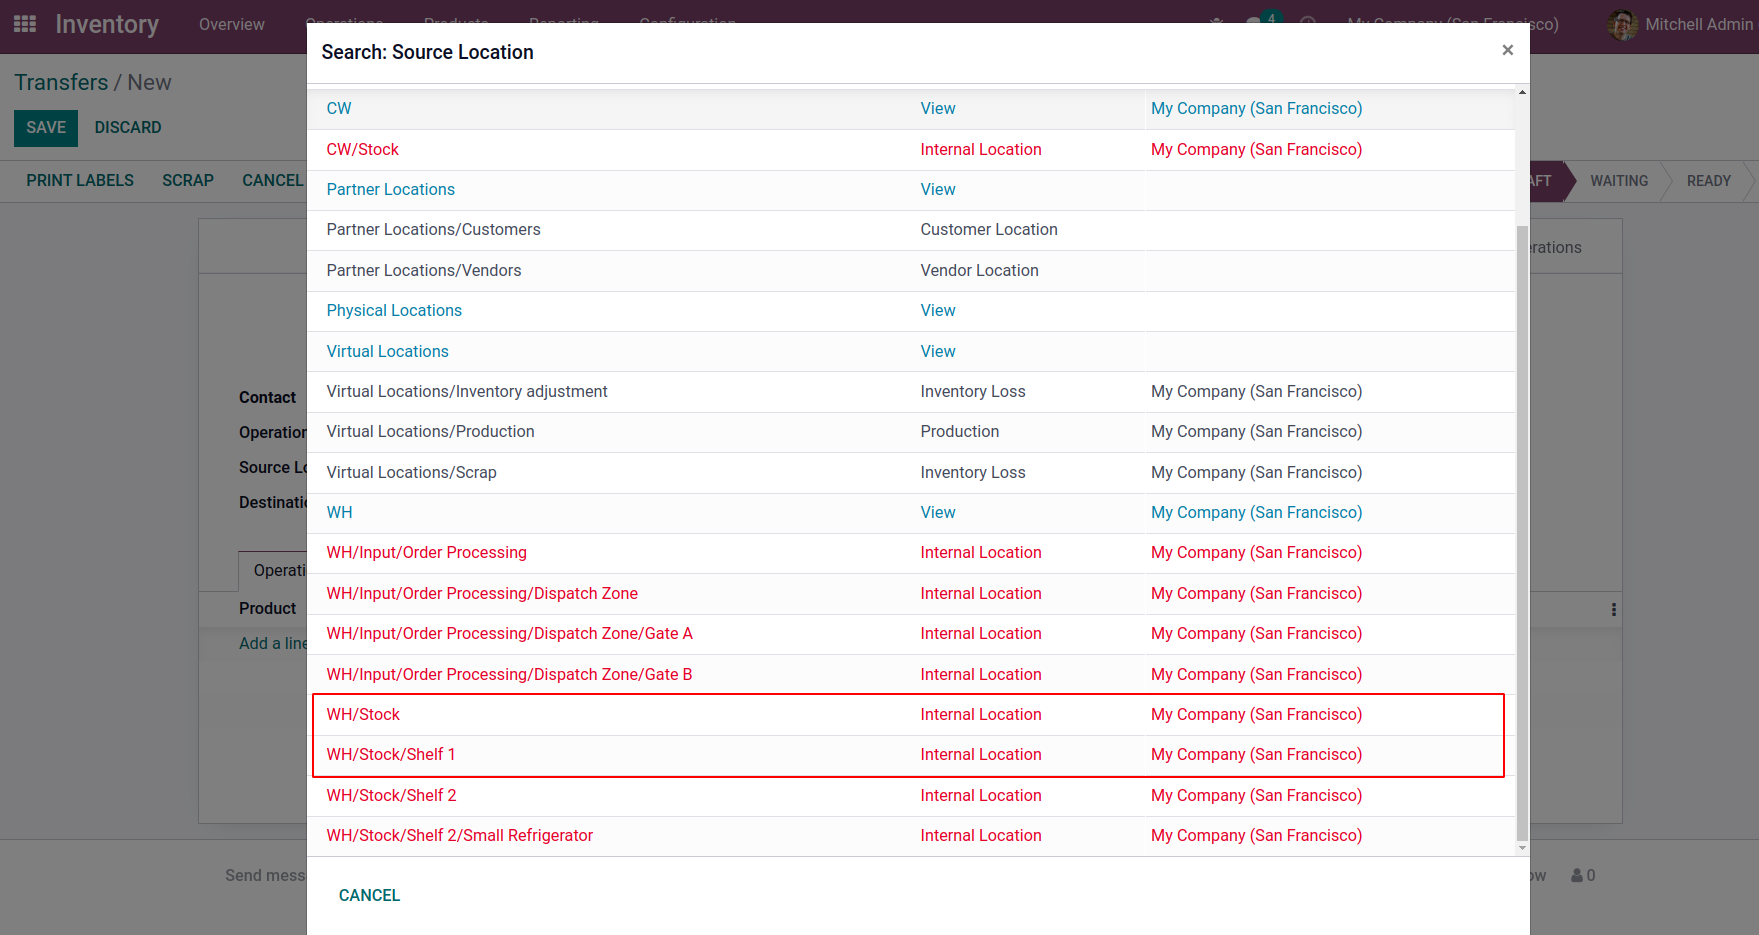This screenshot has height=935, width=1759.
Task: Click Mitchell Admin user avatar
Action: pos(1622,24)
